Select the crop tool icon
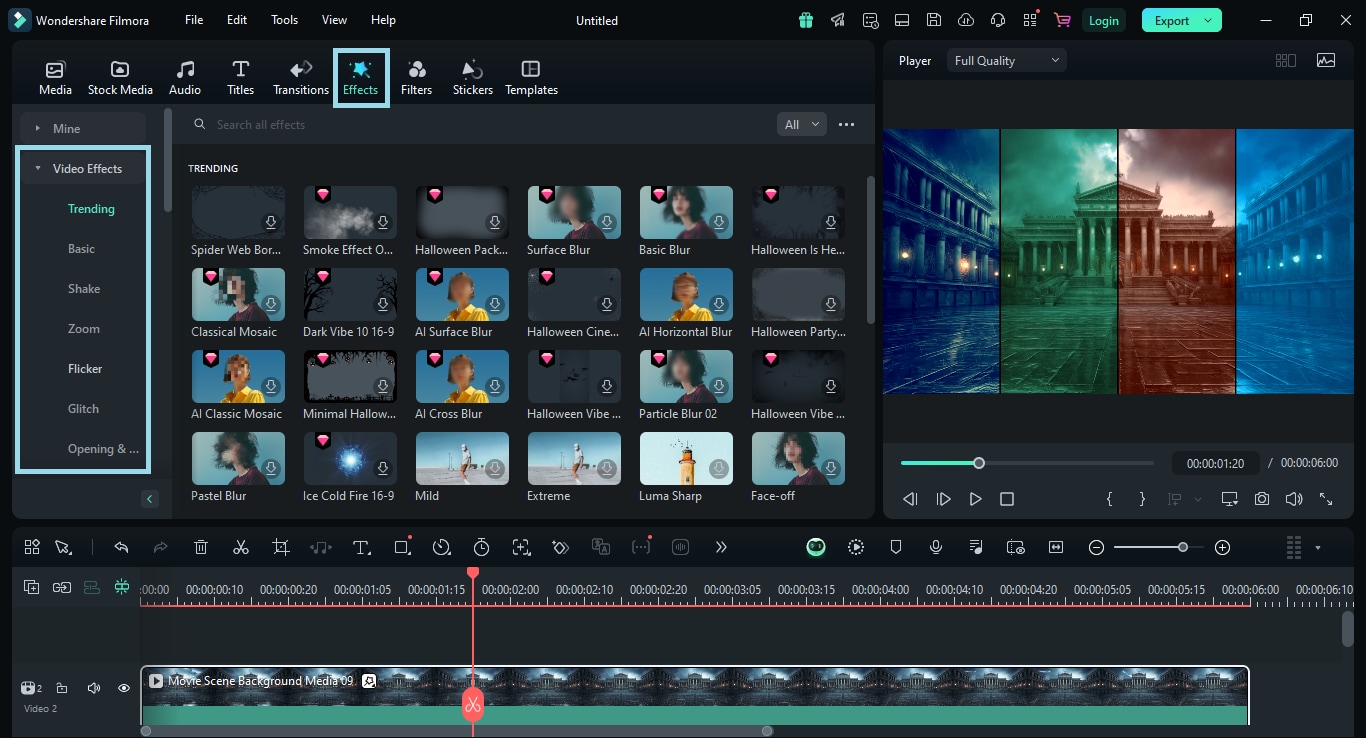 point(281,547)
